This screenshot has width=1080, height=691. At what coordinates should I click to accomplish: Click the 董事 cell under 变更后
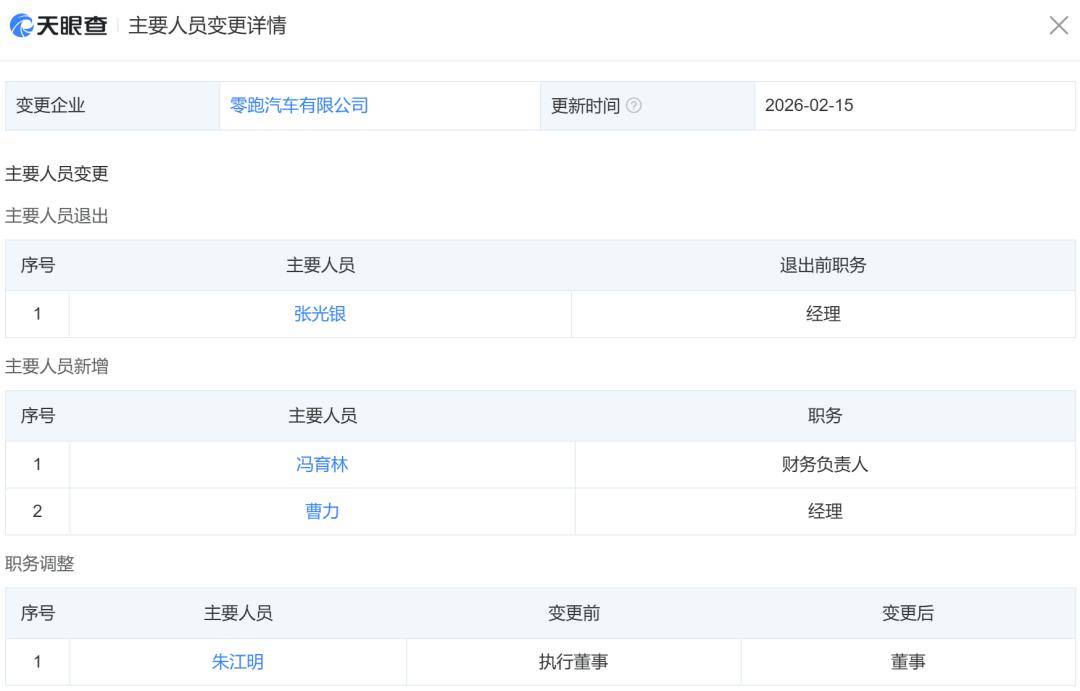click(908, 661)
